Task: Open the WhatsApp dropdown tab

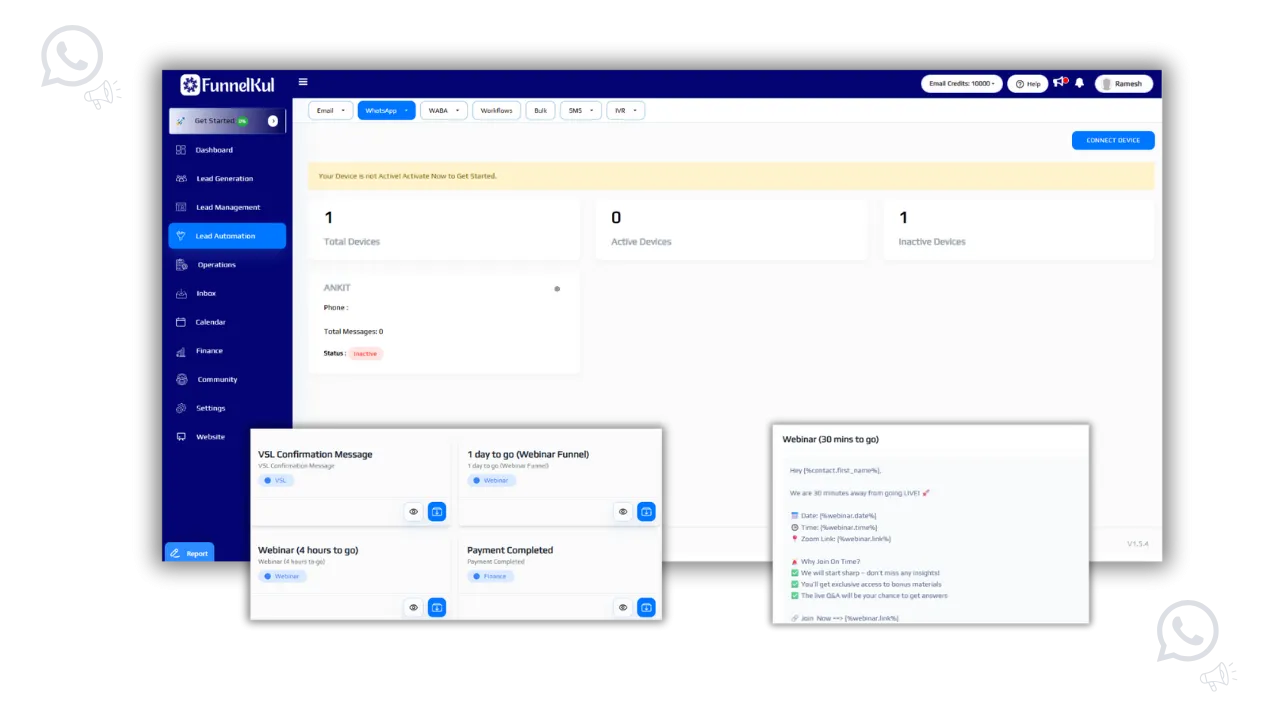Action: [386, 111]
